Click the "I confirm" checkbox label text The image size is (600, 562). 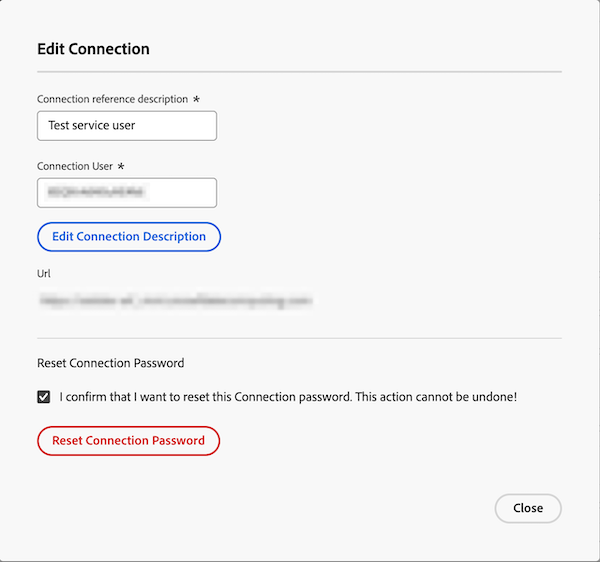click(x=200, y=397)
